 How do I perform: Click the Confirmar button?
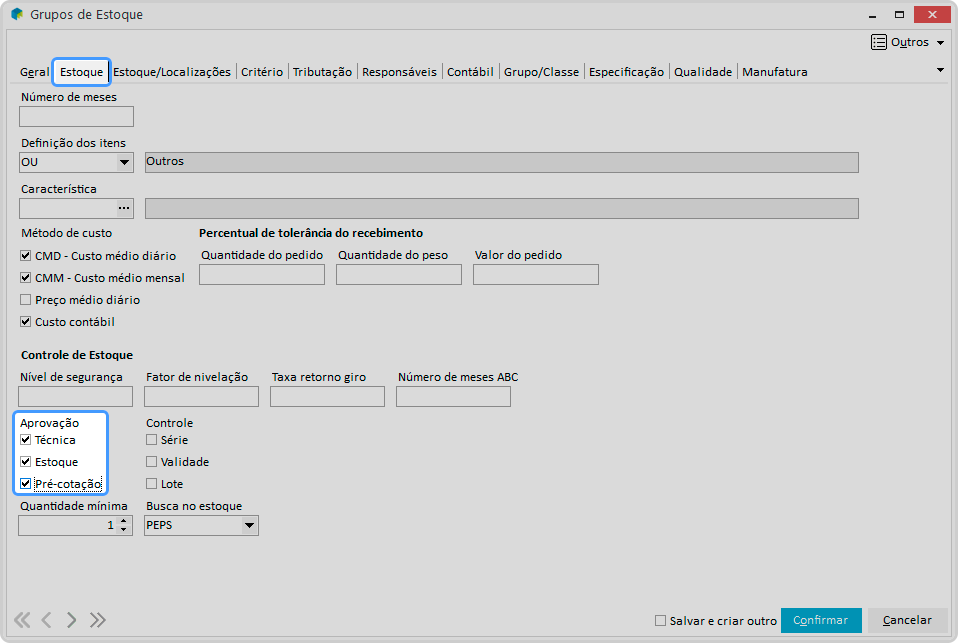821,620
